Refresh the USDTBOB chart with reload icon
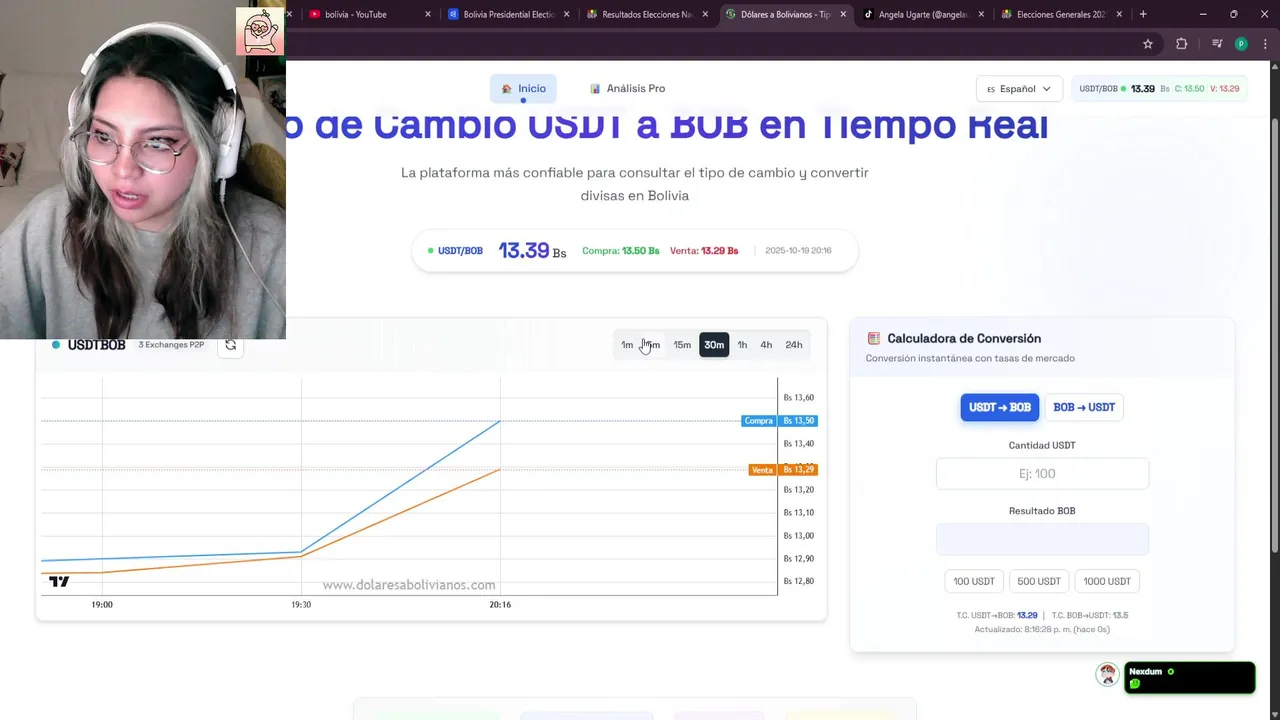The image size is (1280, 720). [231, 345]
